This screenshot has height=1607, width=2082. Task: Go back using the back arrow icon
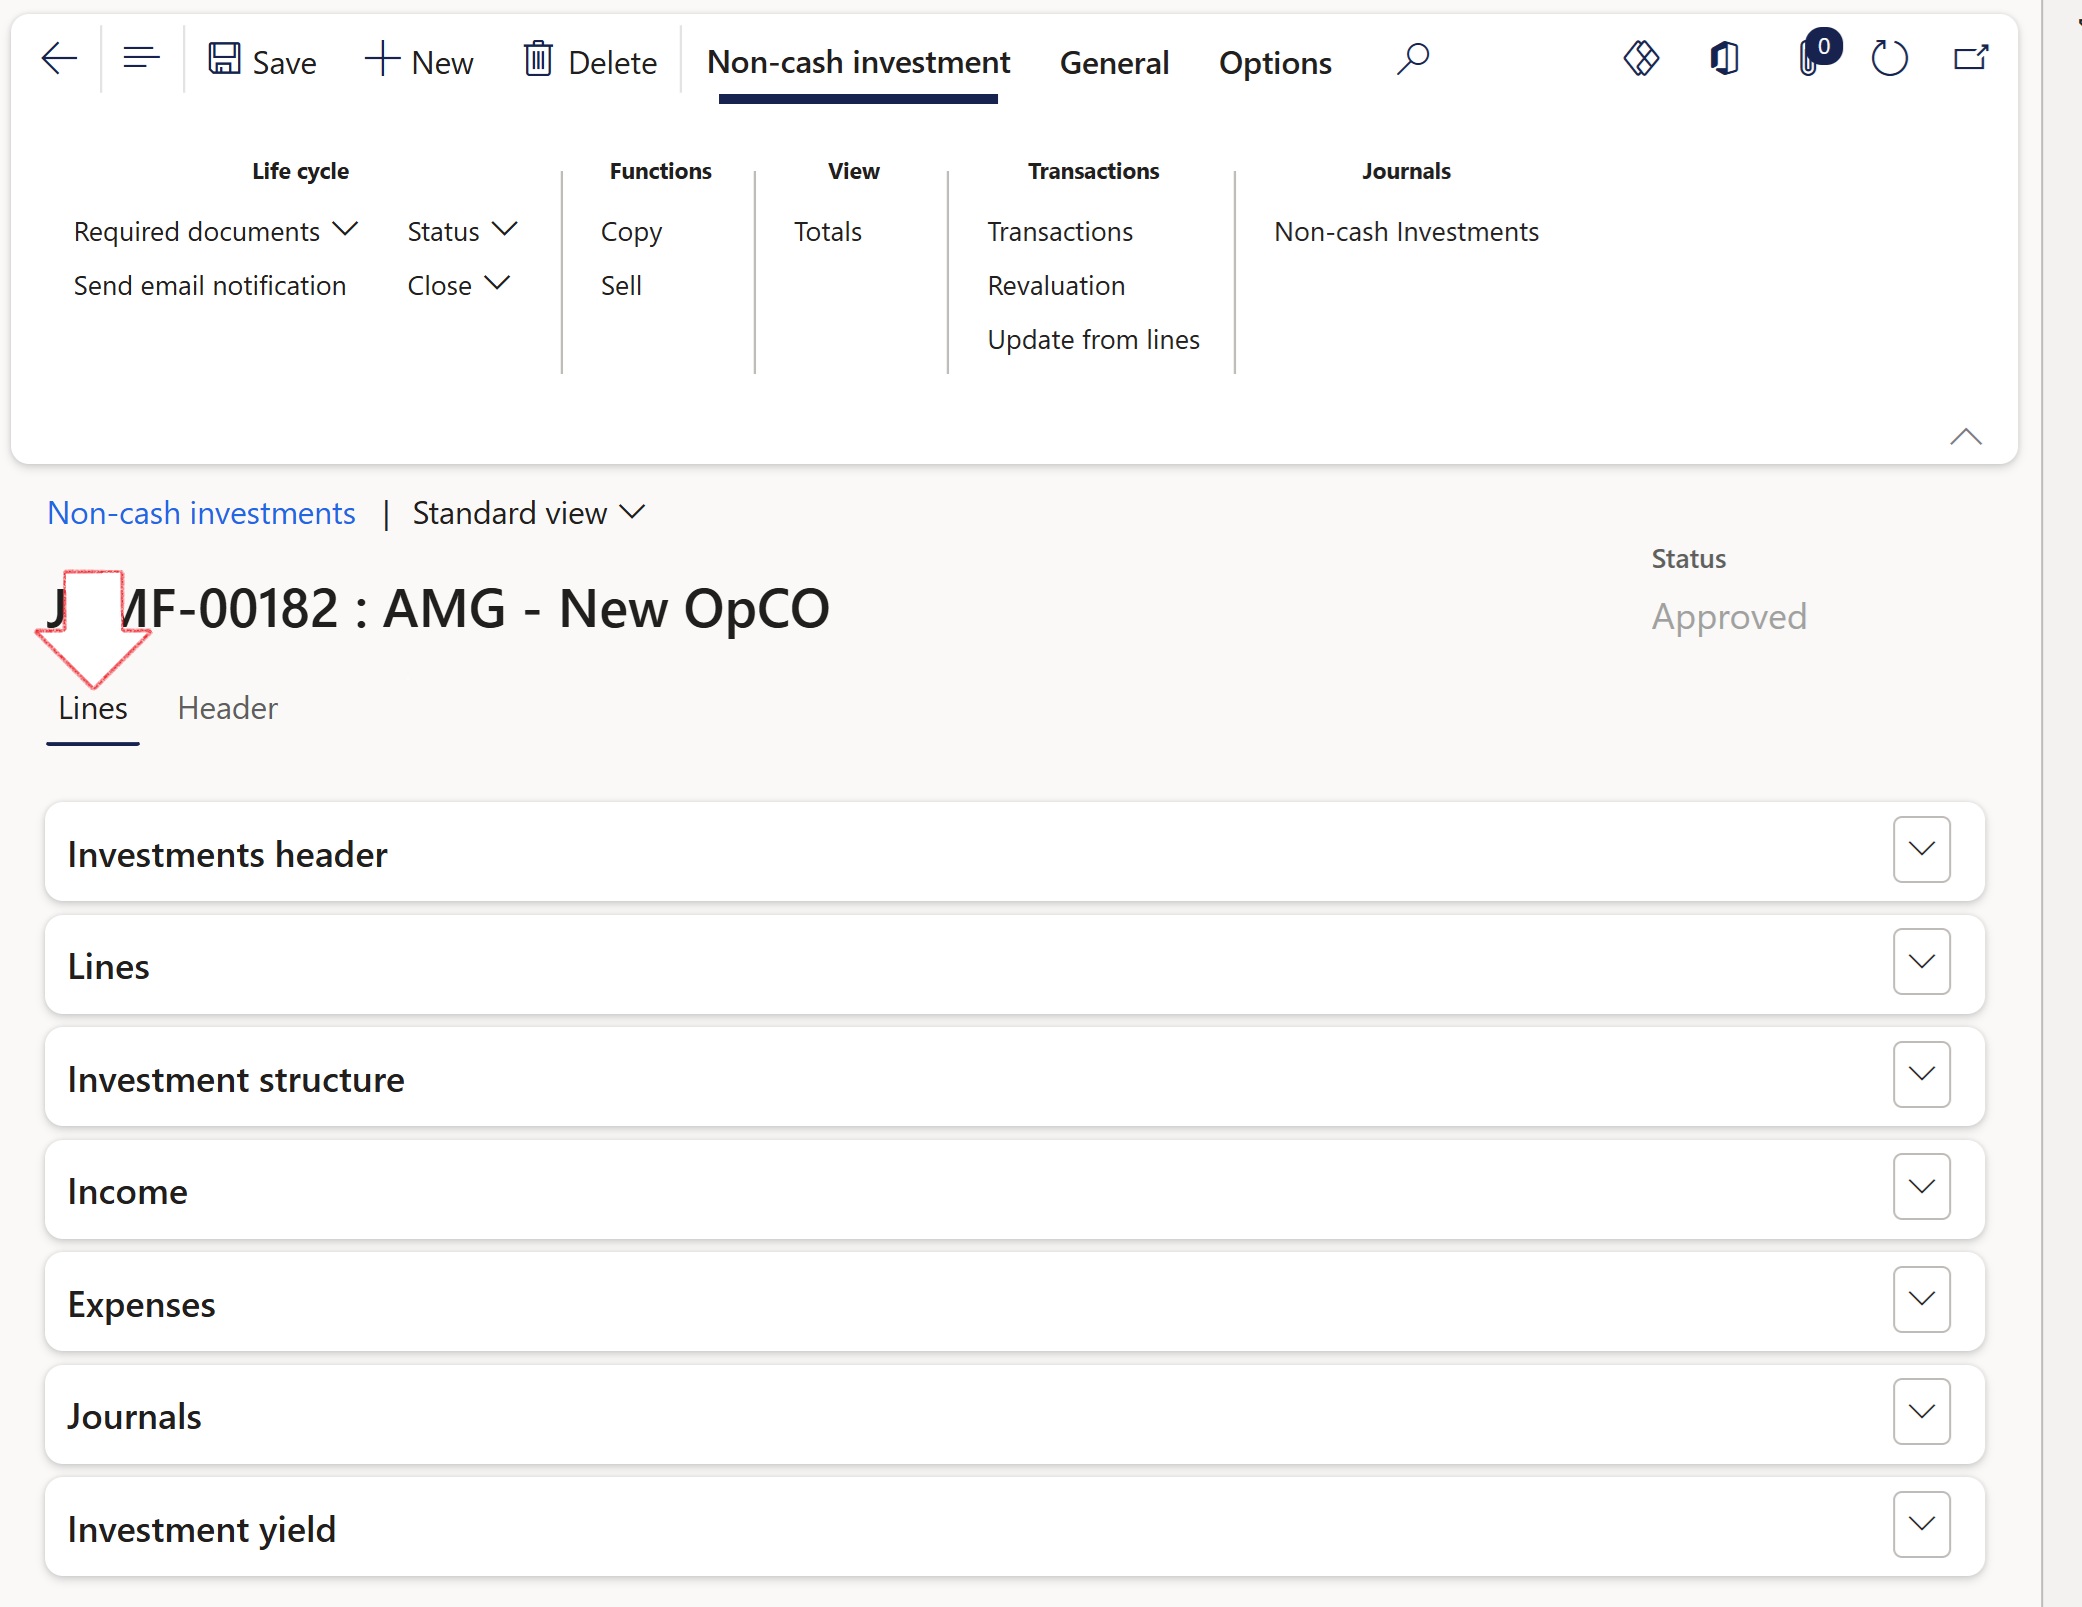(59, 59)
